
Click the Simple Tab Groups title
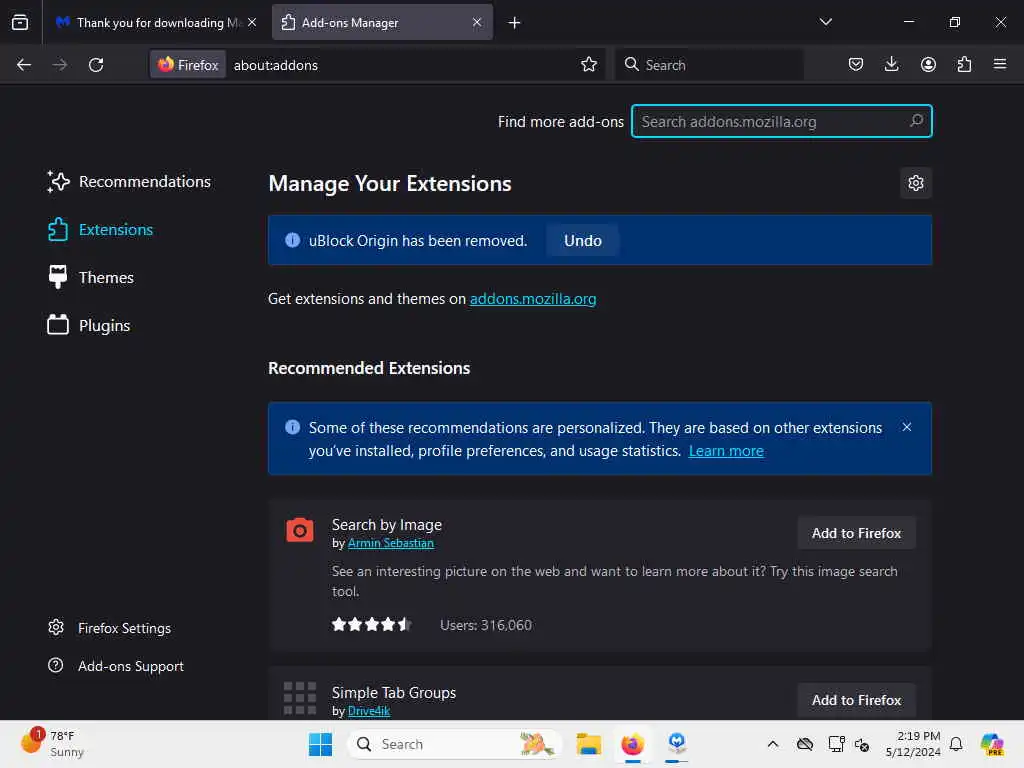[394, 693]
